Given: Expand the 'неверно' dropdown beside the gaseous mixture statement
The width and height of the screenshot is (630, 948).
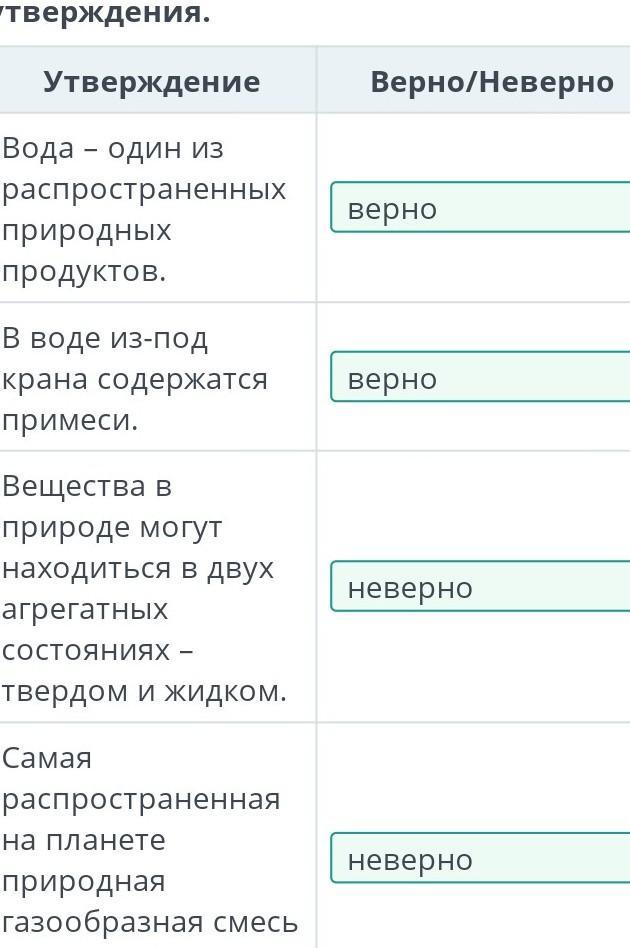Looking at the screenshot, I should point(481,858).
